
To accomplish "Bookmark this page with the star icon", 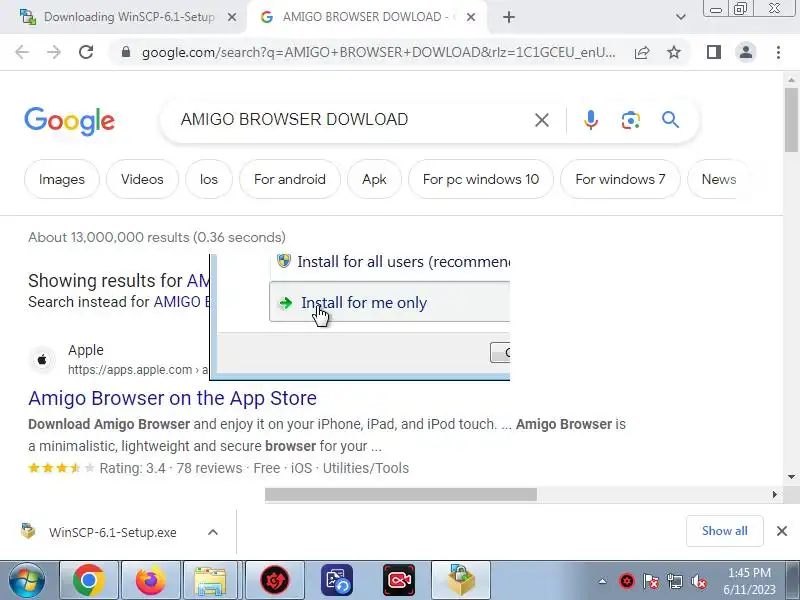I will point(674,52).
